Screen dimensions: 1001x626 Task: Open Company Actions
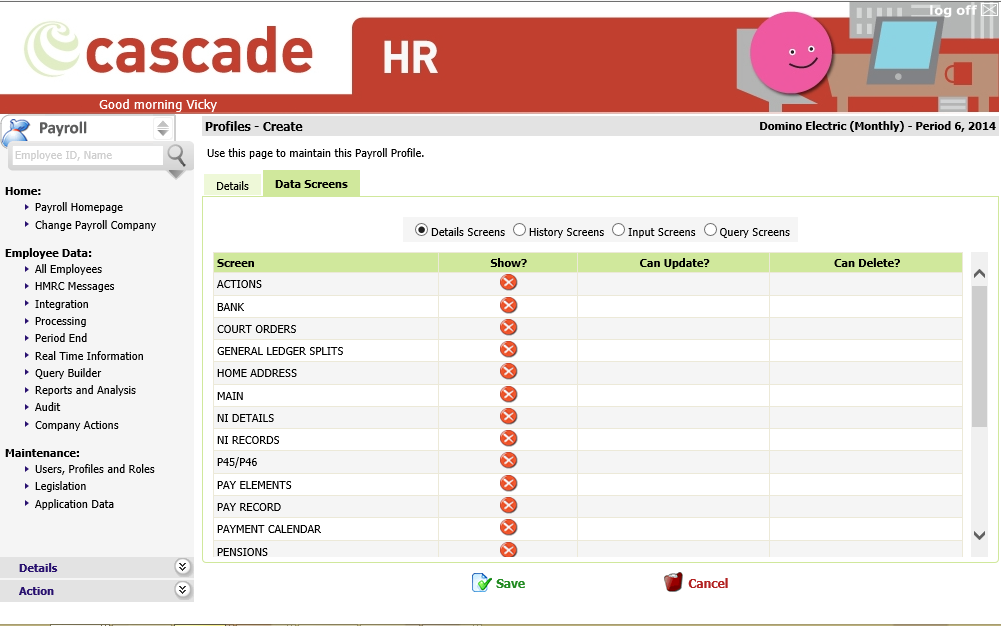(x=77, y=425)
